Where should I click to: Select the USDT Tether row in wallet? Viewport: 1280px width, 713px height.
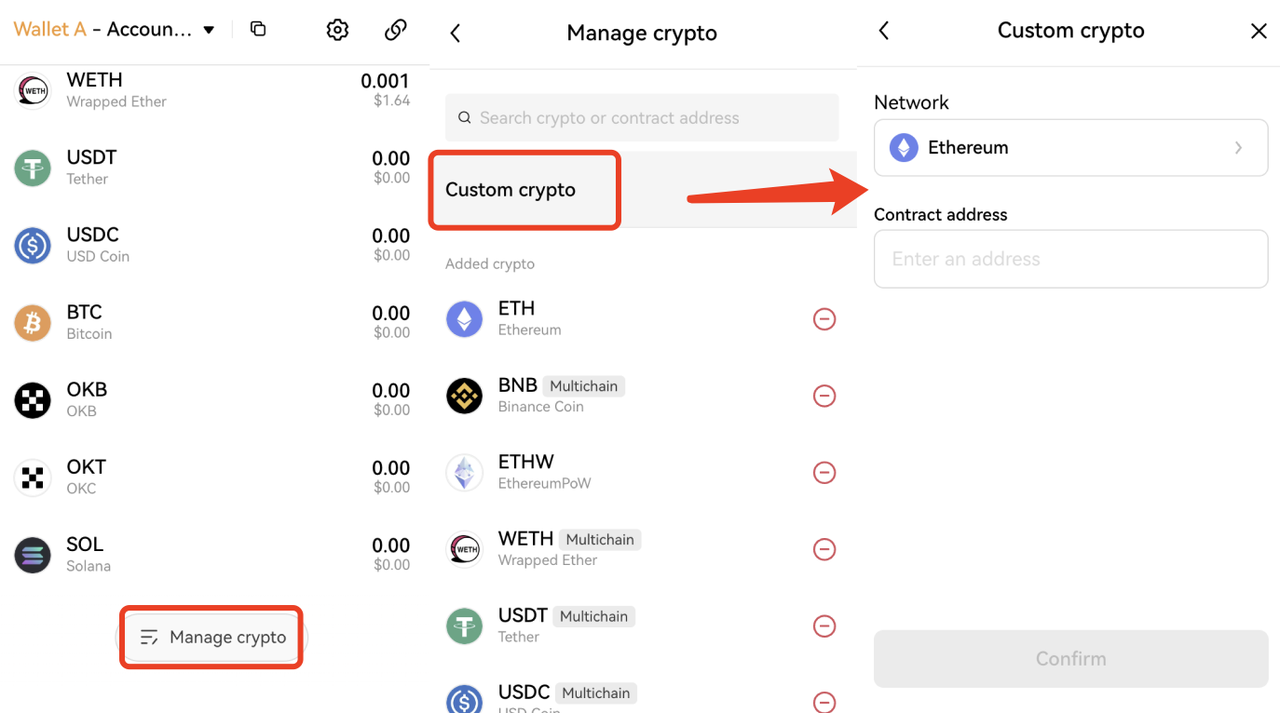(x=212, y=168)
